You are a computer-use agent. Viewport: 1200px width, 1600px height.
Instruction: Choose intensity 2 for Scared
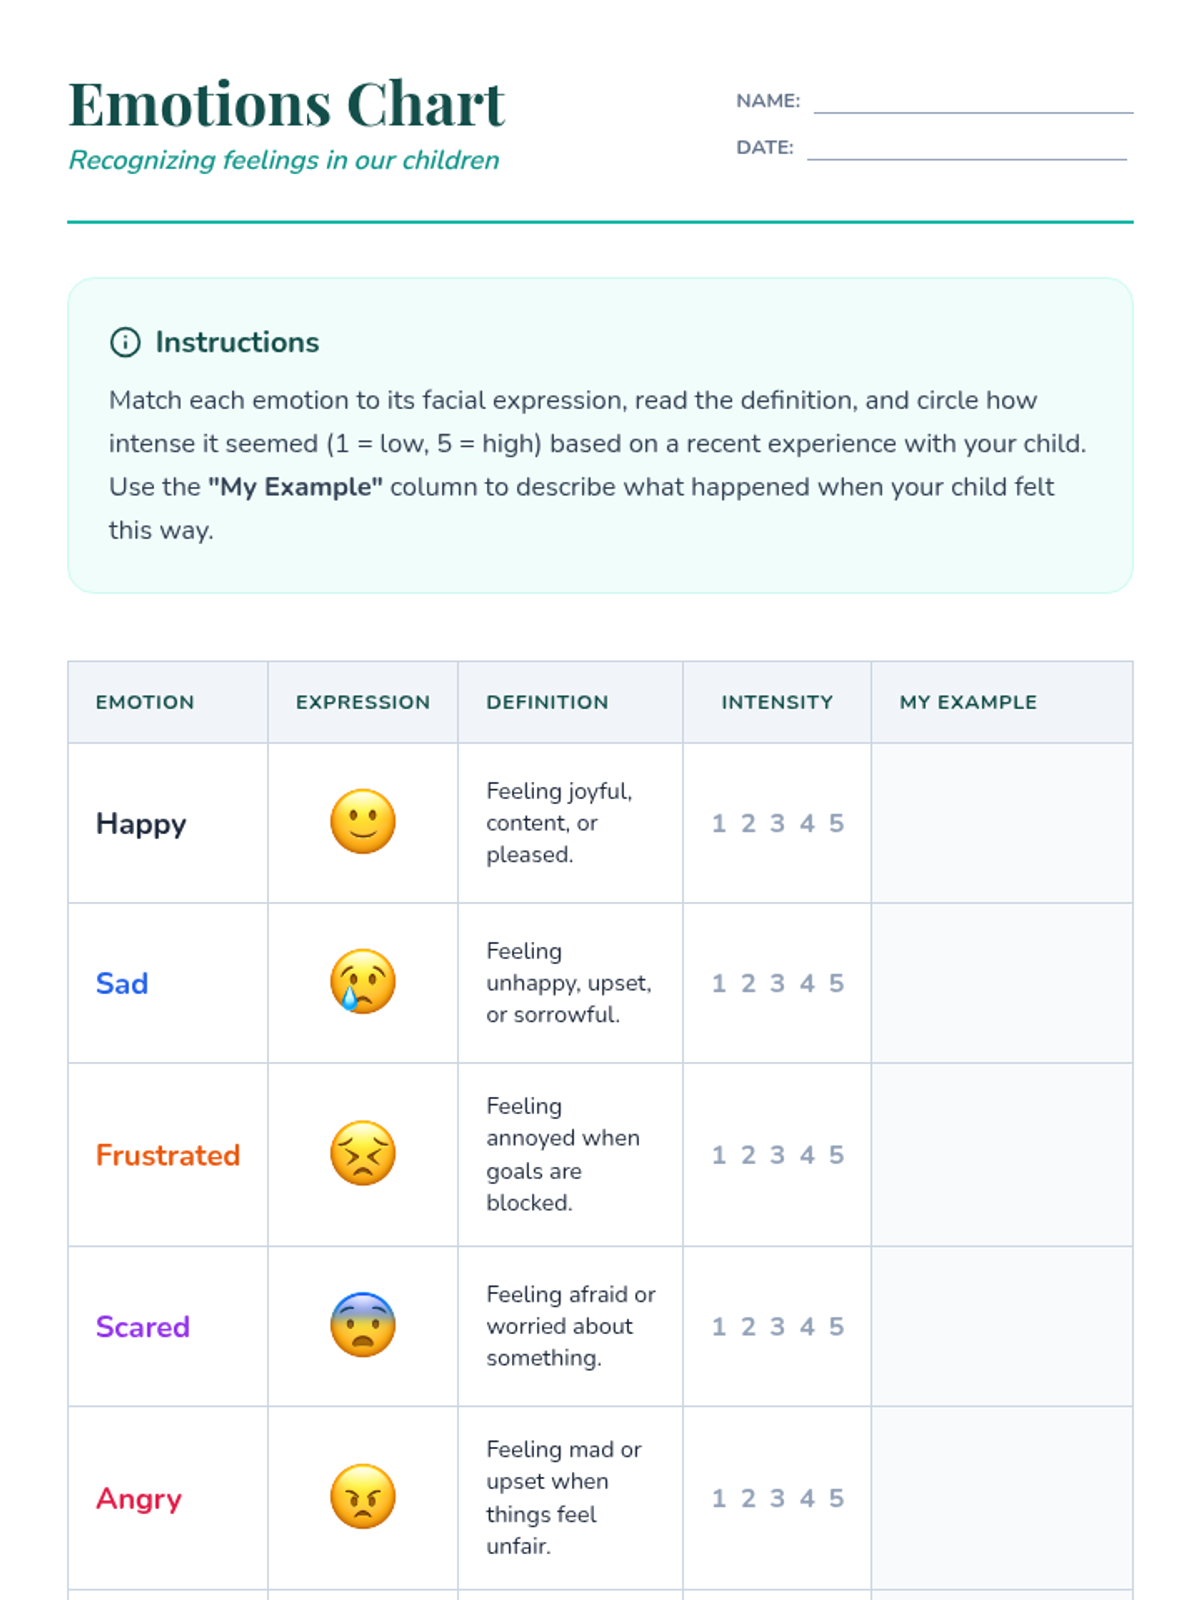click(x=748, y=1327)
